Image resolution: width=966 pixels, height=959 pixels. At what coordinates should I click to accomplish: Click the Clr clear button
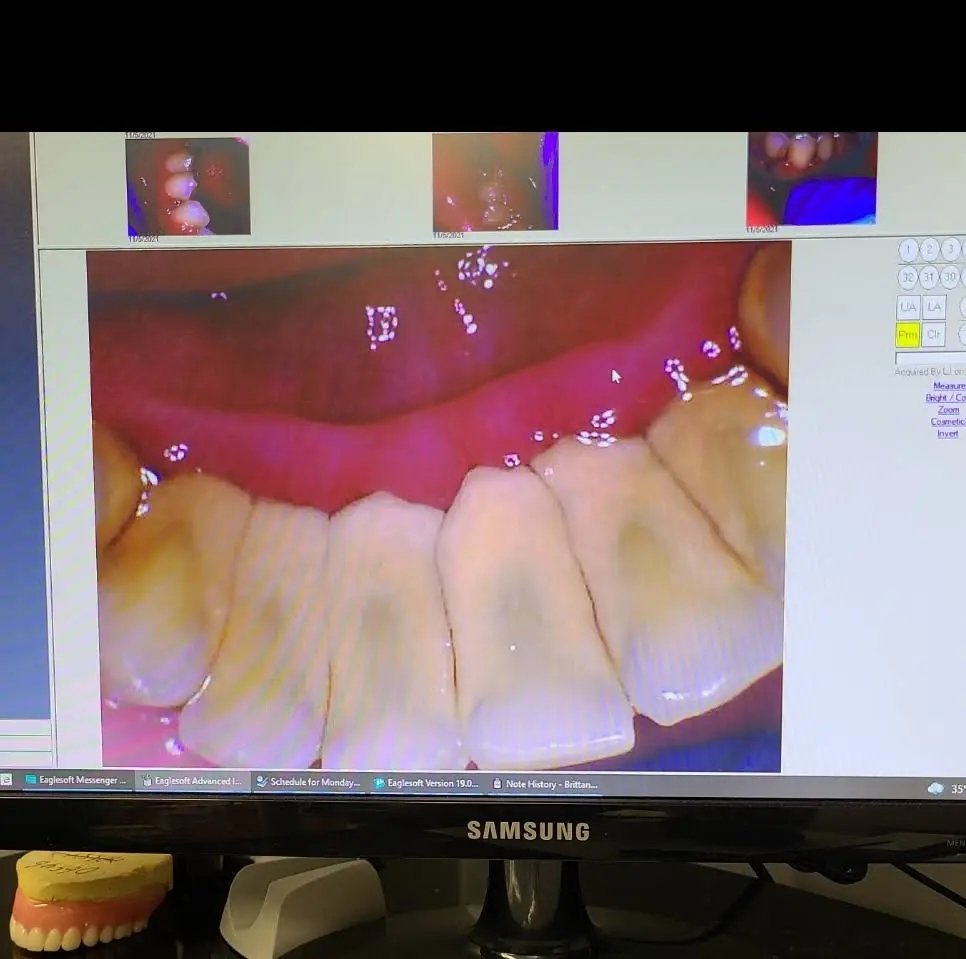point(934,334)
